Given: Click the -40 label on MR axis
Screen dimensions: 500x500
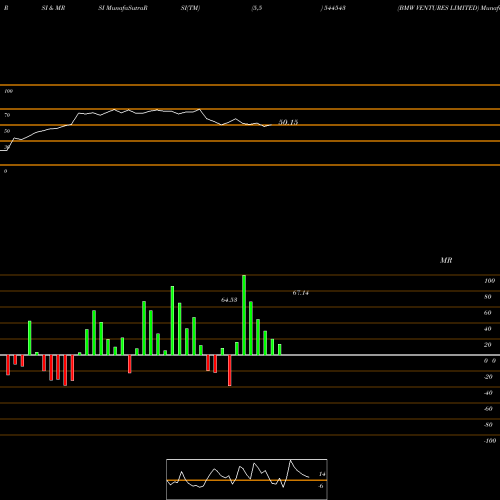Looking at the screenshot, I should coord(488,393).
